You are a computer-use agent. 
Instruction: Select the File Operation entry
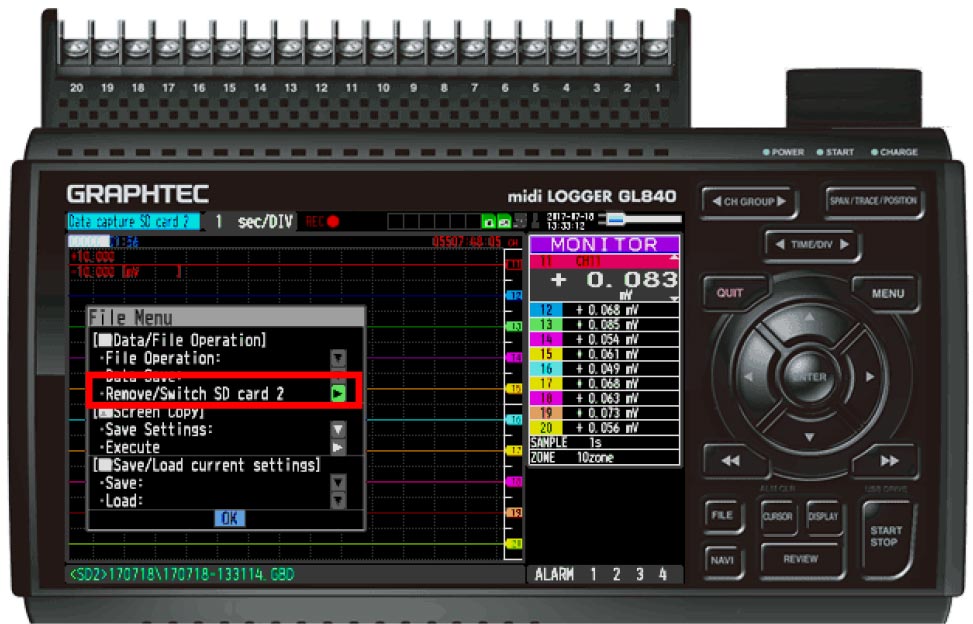pyautogui.click(x=163, y=359)
